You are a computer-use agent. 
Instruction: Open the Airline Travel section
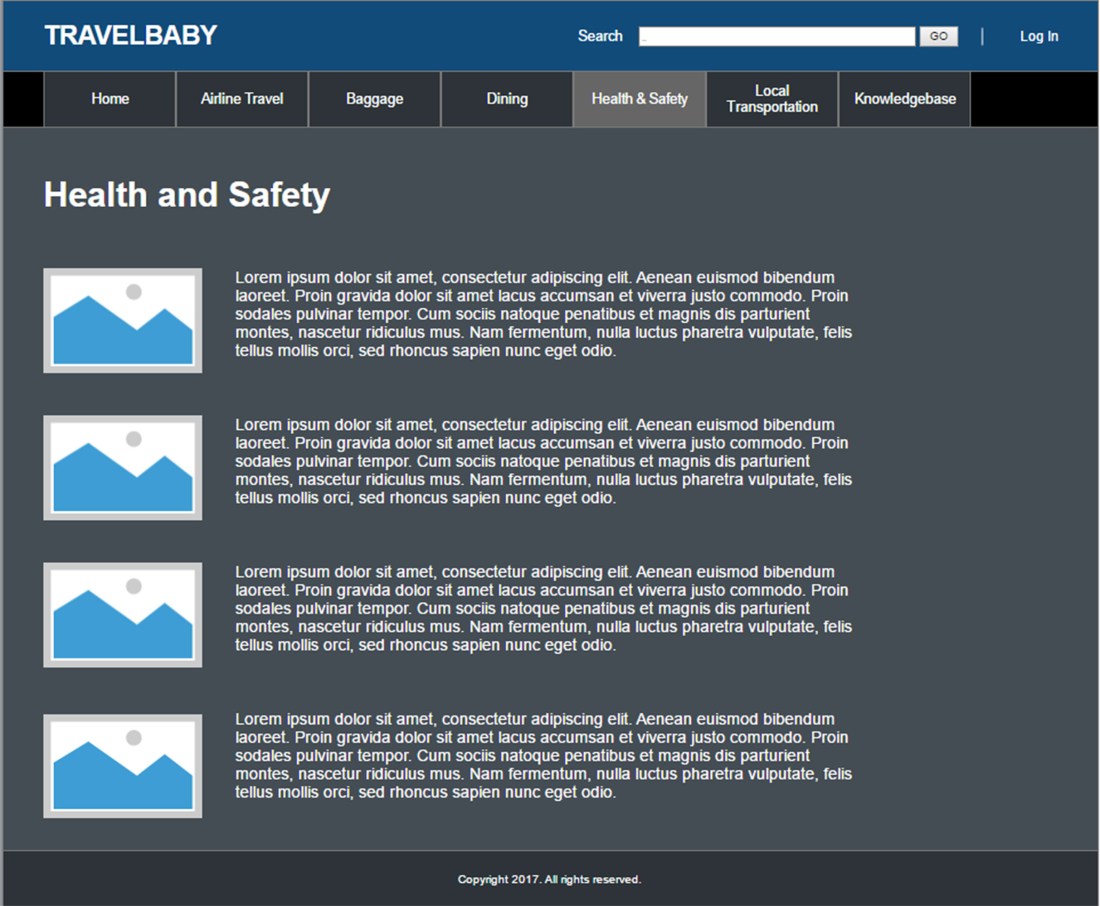[x=241, y=99]
